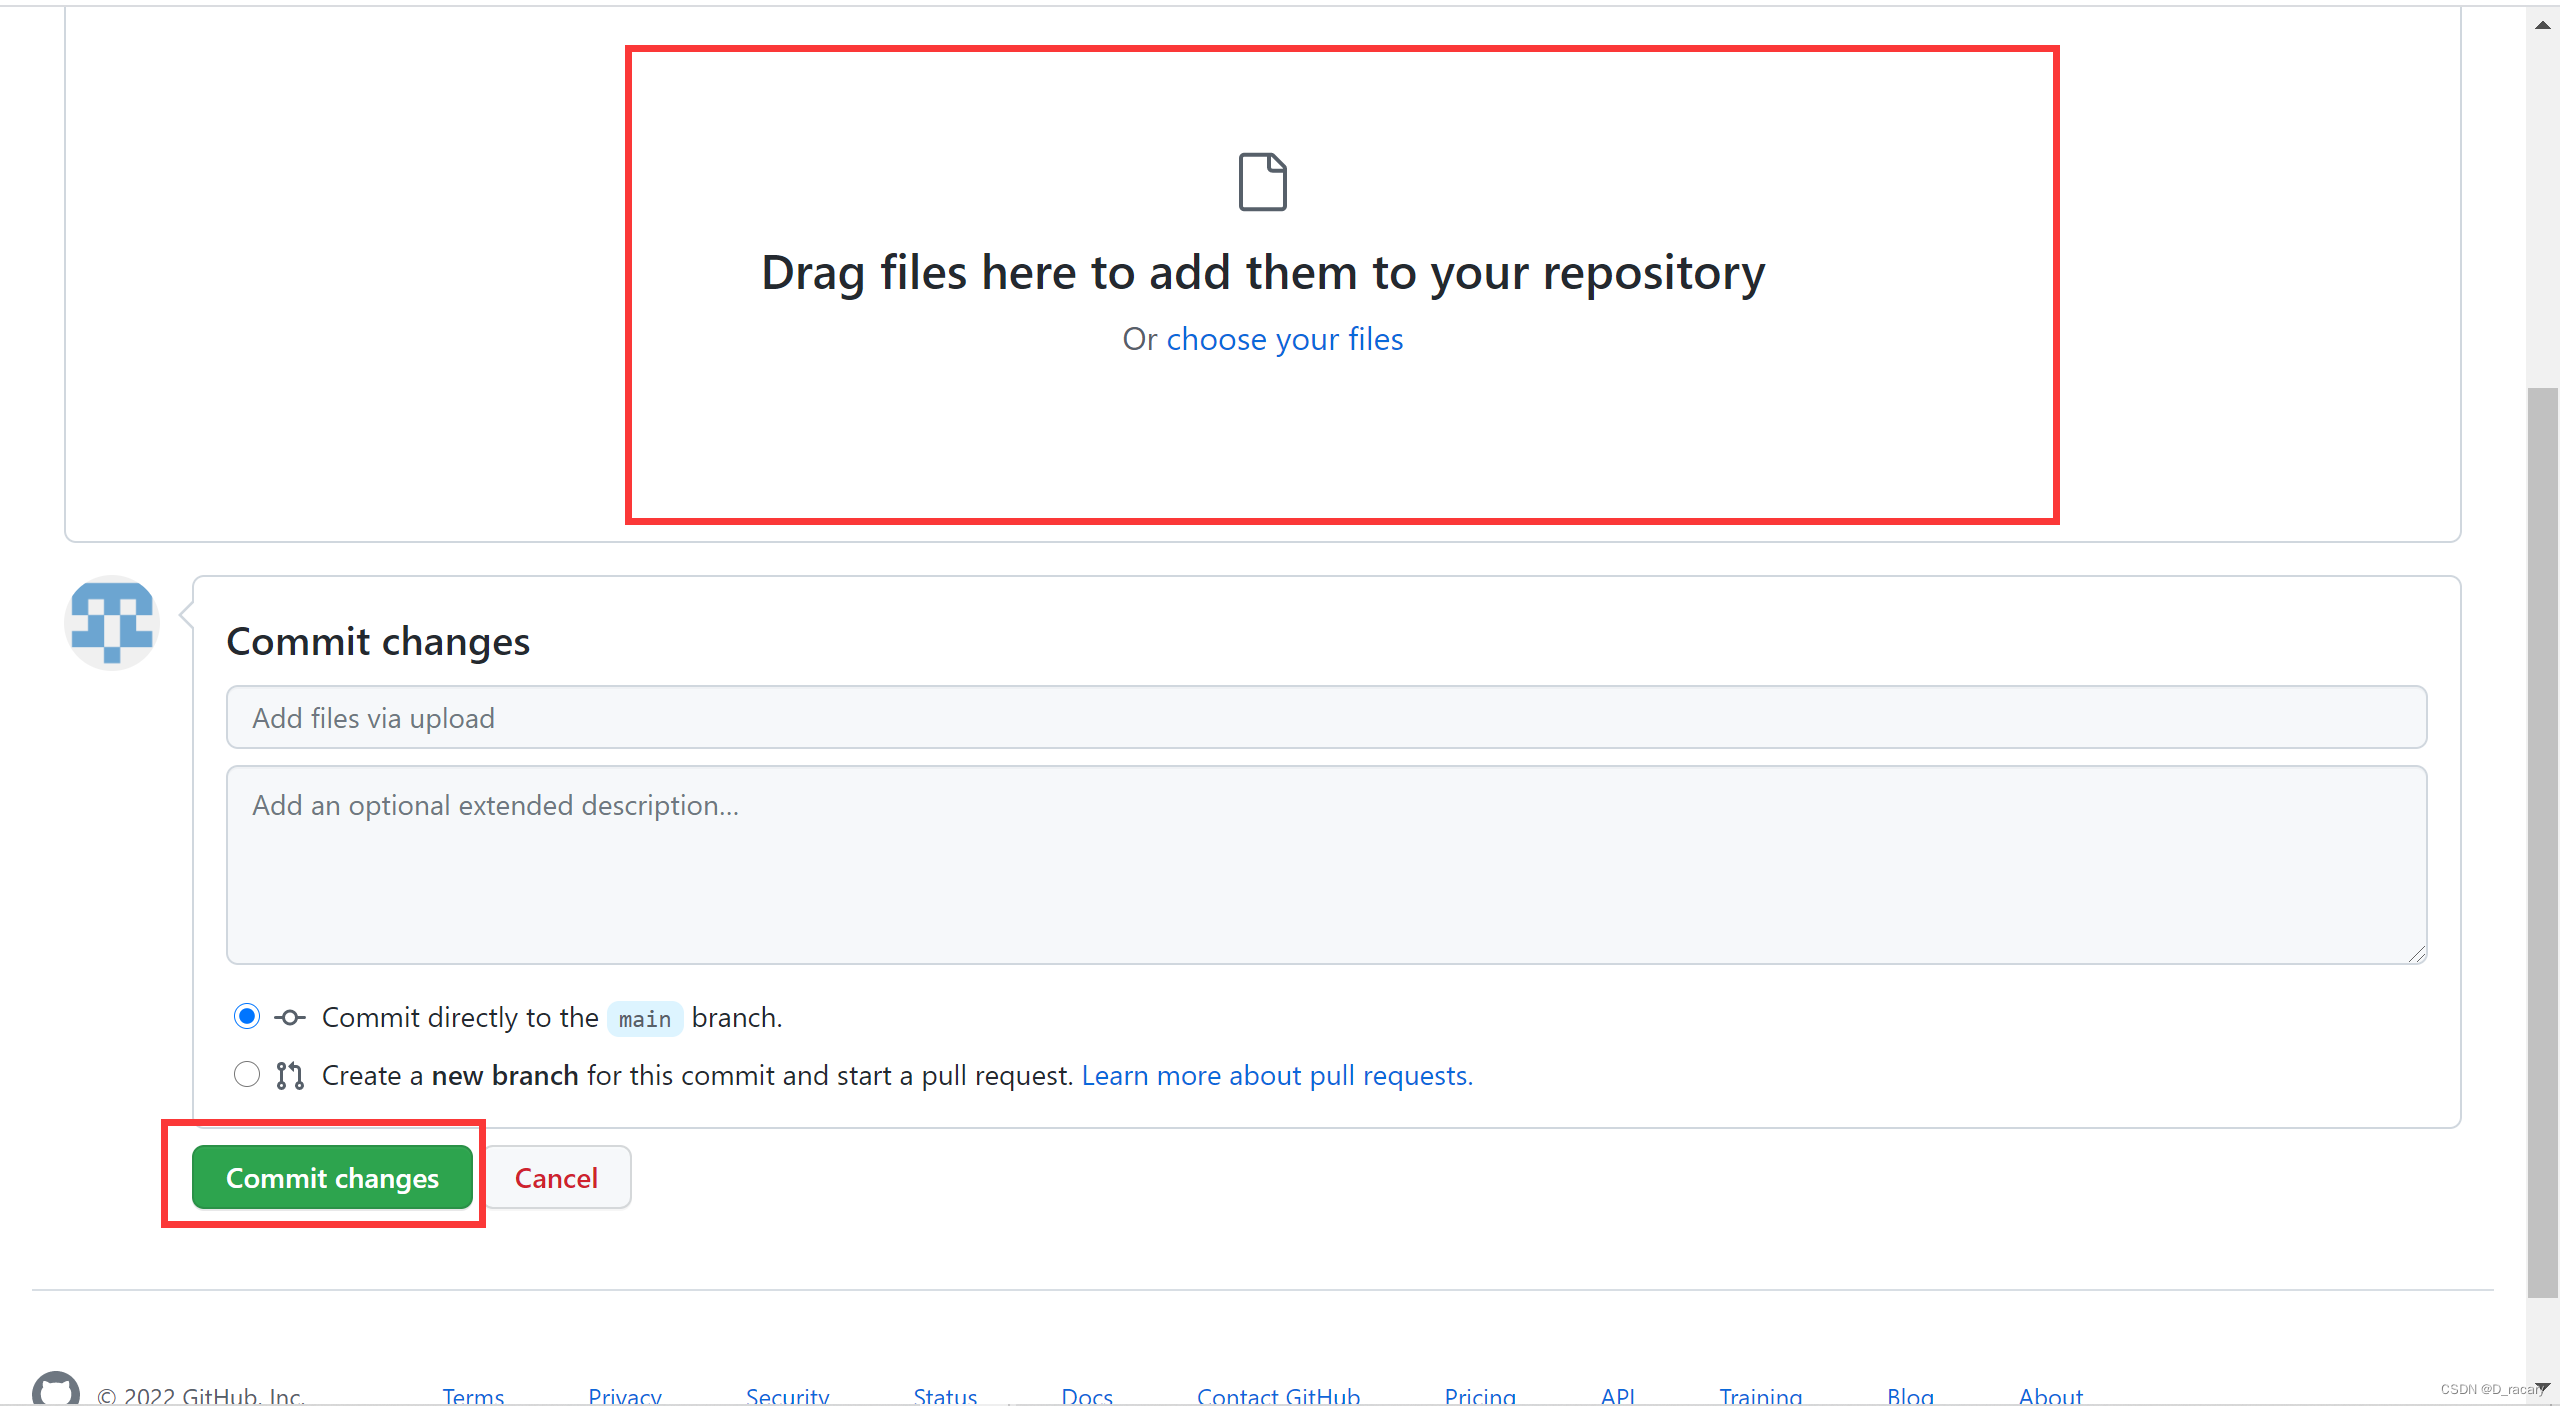The width and height of the screenshot is (2560, 1406).
Task: Click the commit node icon beside 'Commit directly'
Action: 290,1018
